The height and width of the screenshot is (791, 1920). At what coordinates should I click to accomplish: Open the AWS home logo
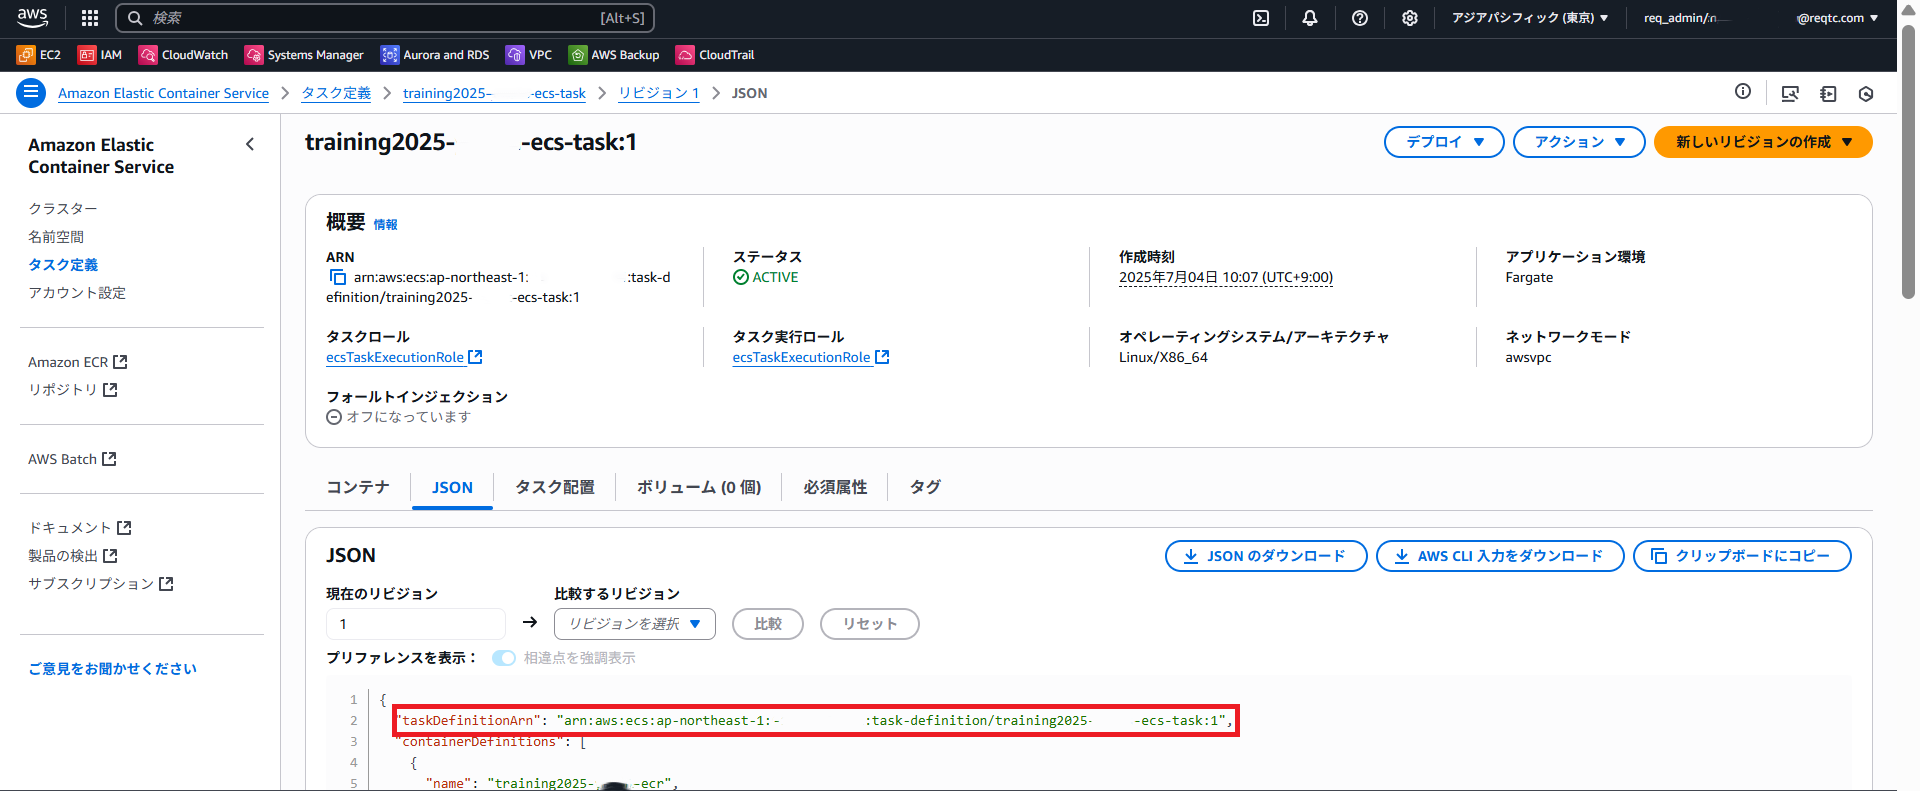[x=32, y=17]
